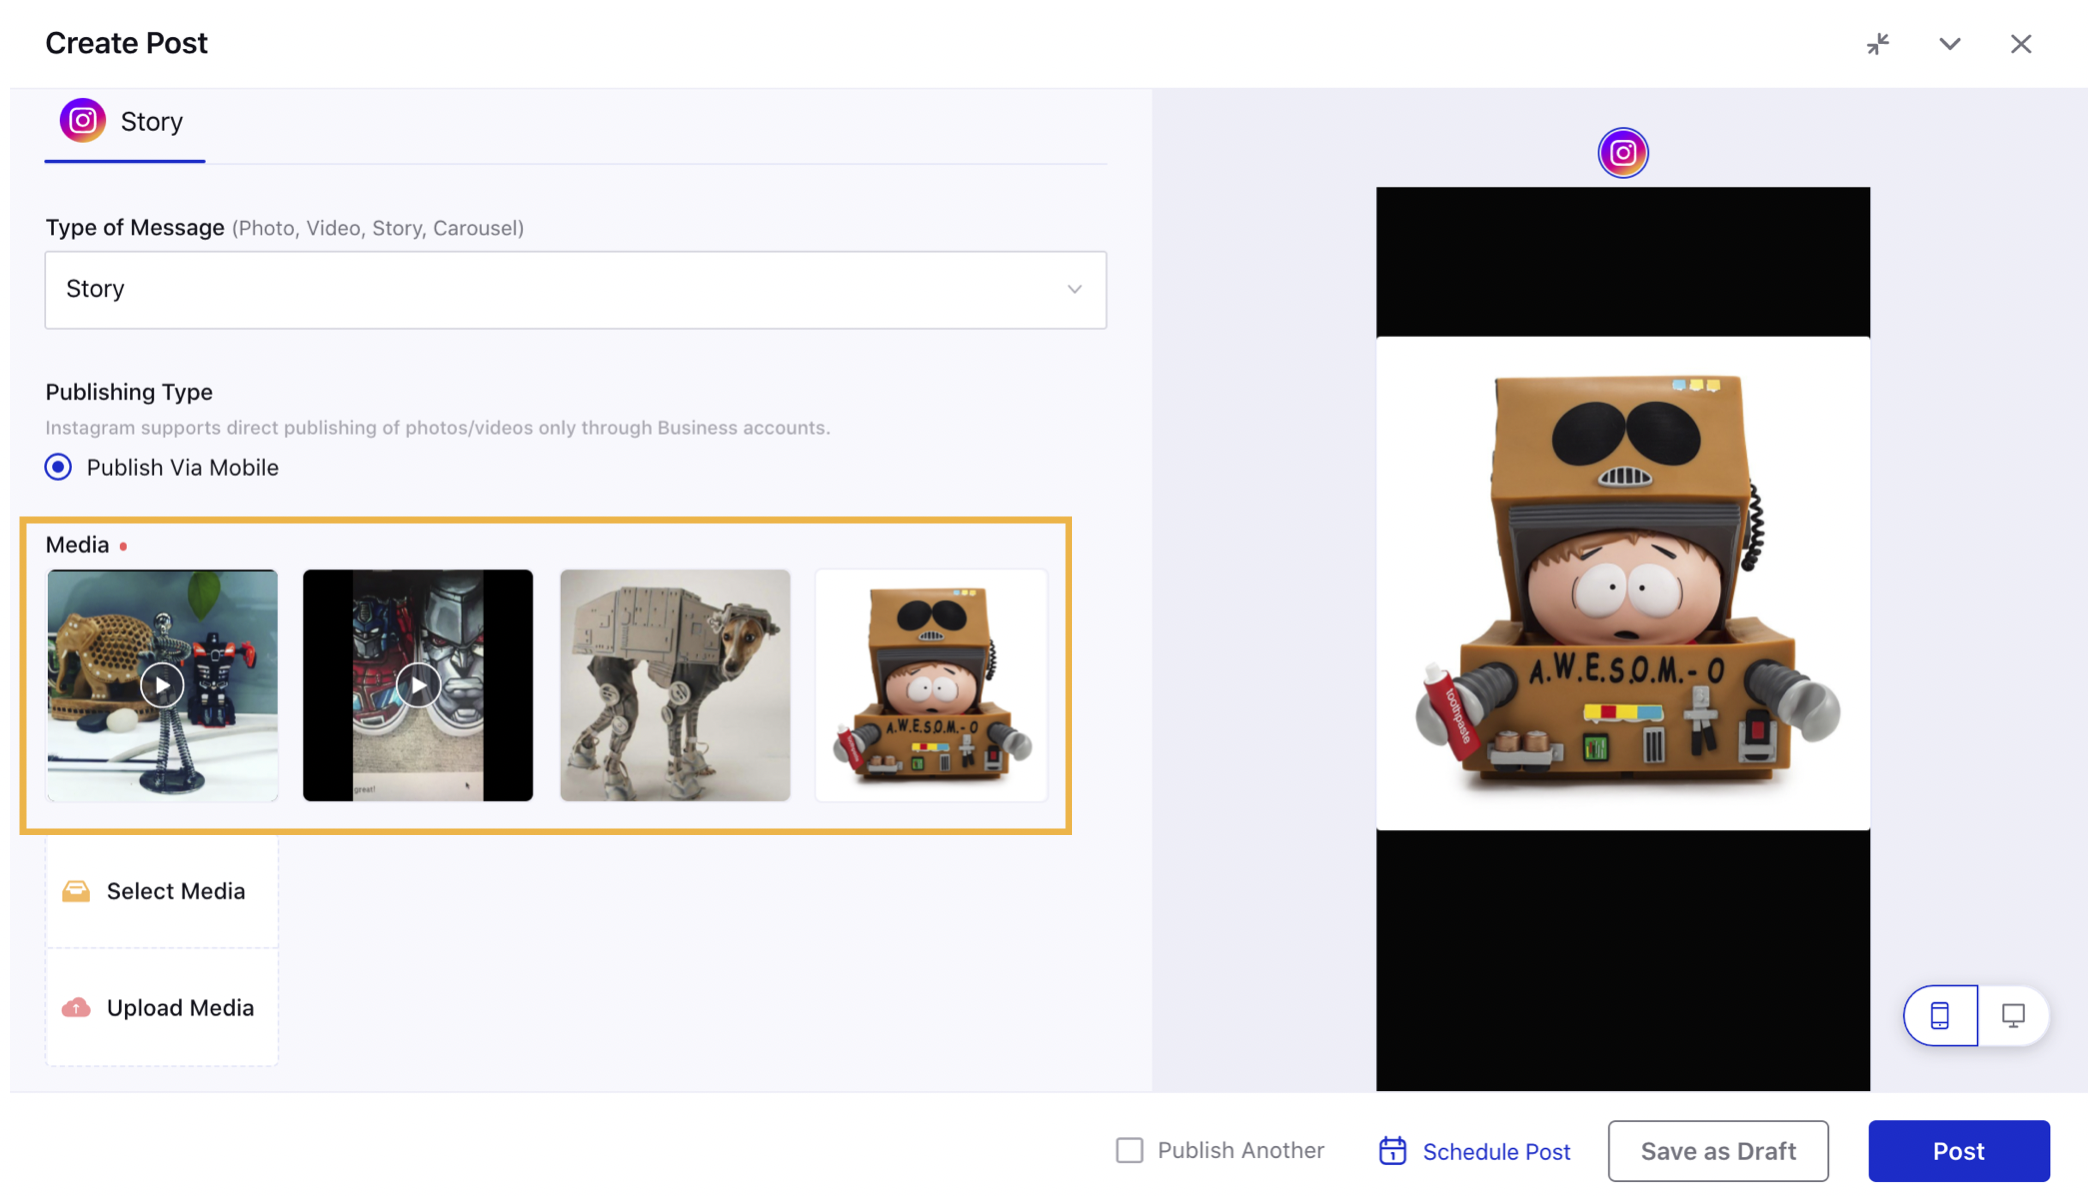
Task: Switch to desktop preview mode
Action: click(2013, 1016)
